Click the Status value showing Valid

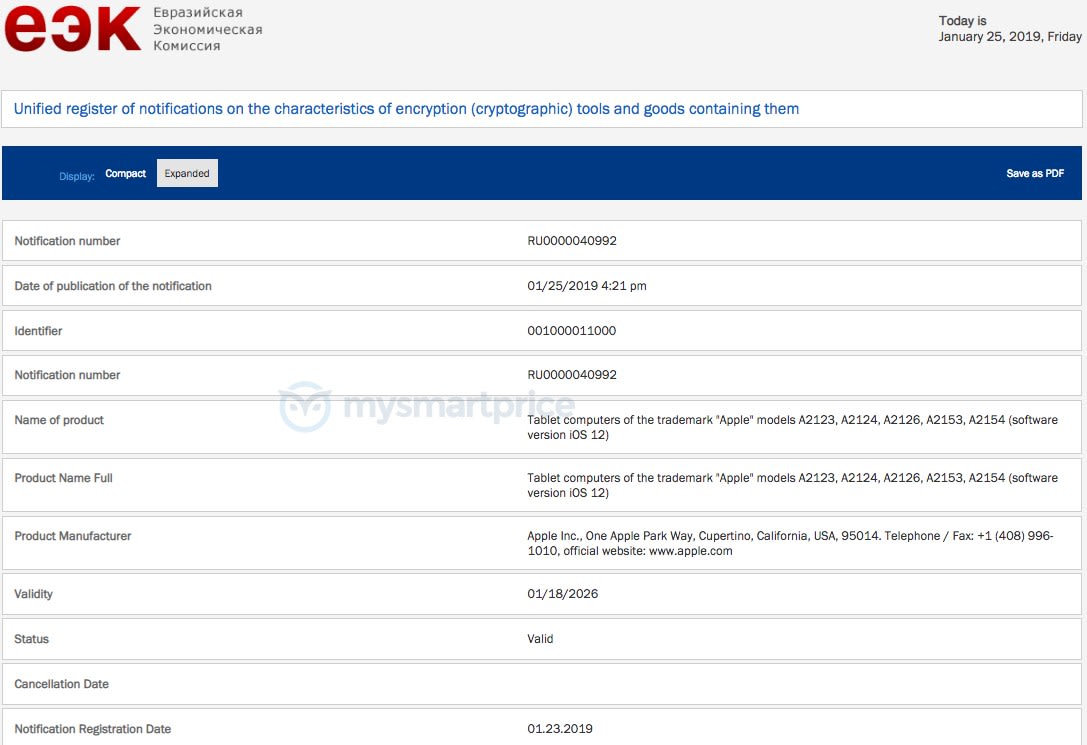540,638
